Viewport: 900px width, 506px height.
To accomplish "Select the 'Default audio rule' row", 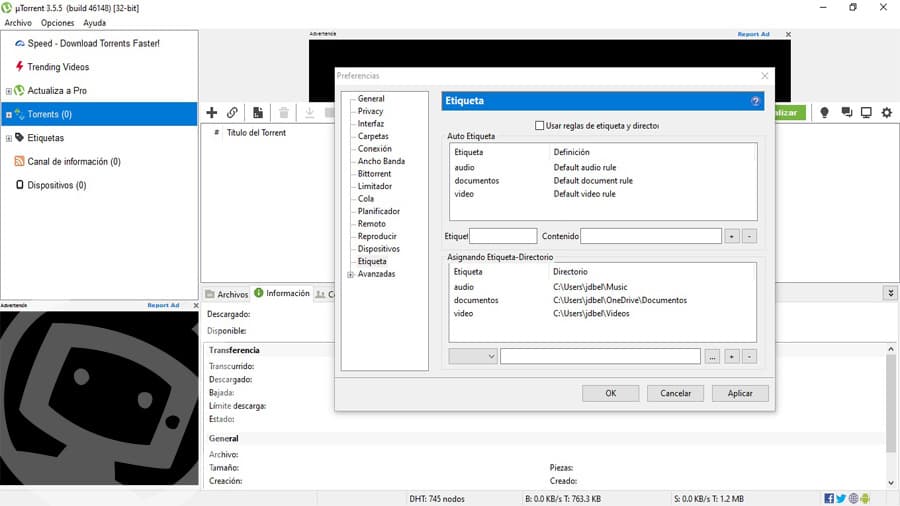I will point(603,168).
